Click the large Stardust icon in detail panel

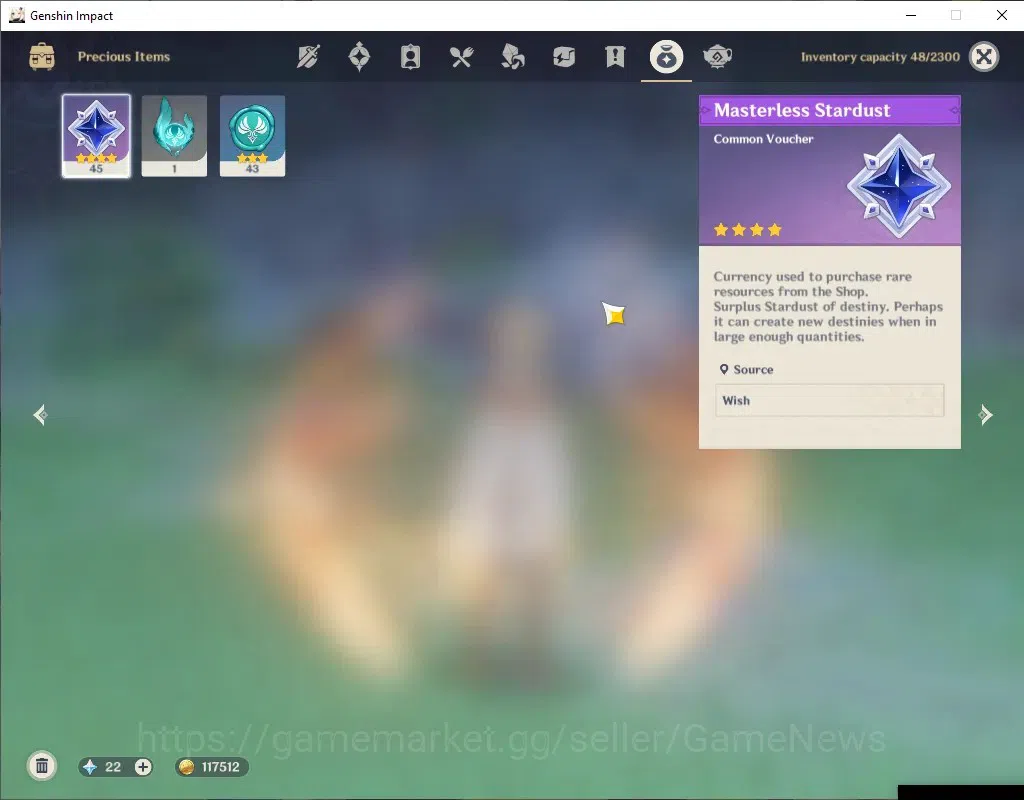pos(899,185)
